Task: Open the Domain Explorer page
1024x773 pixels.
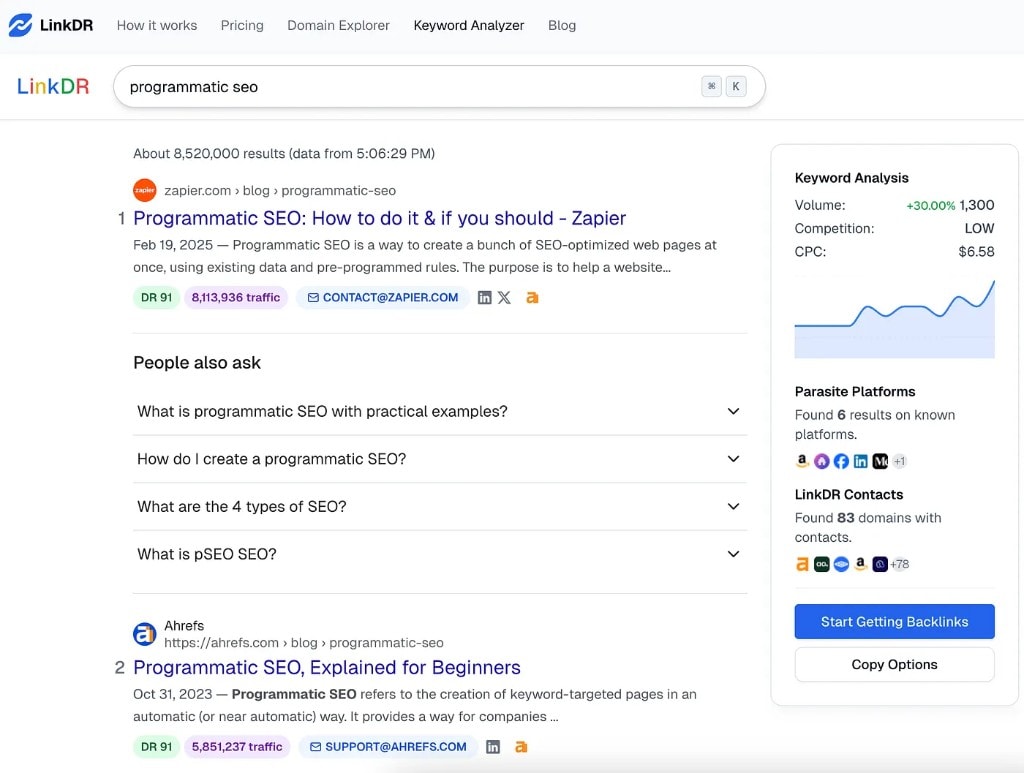Action: coord(338,25)
